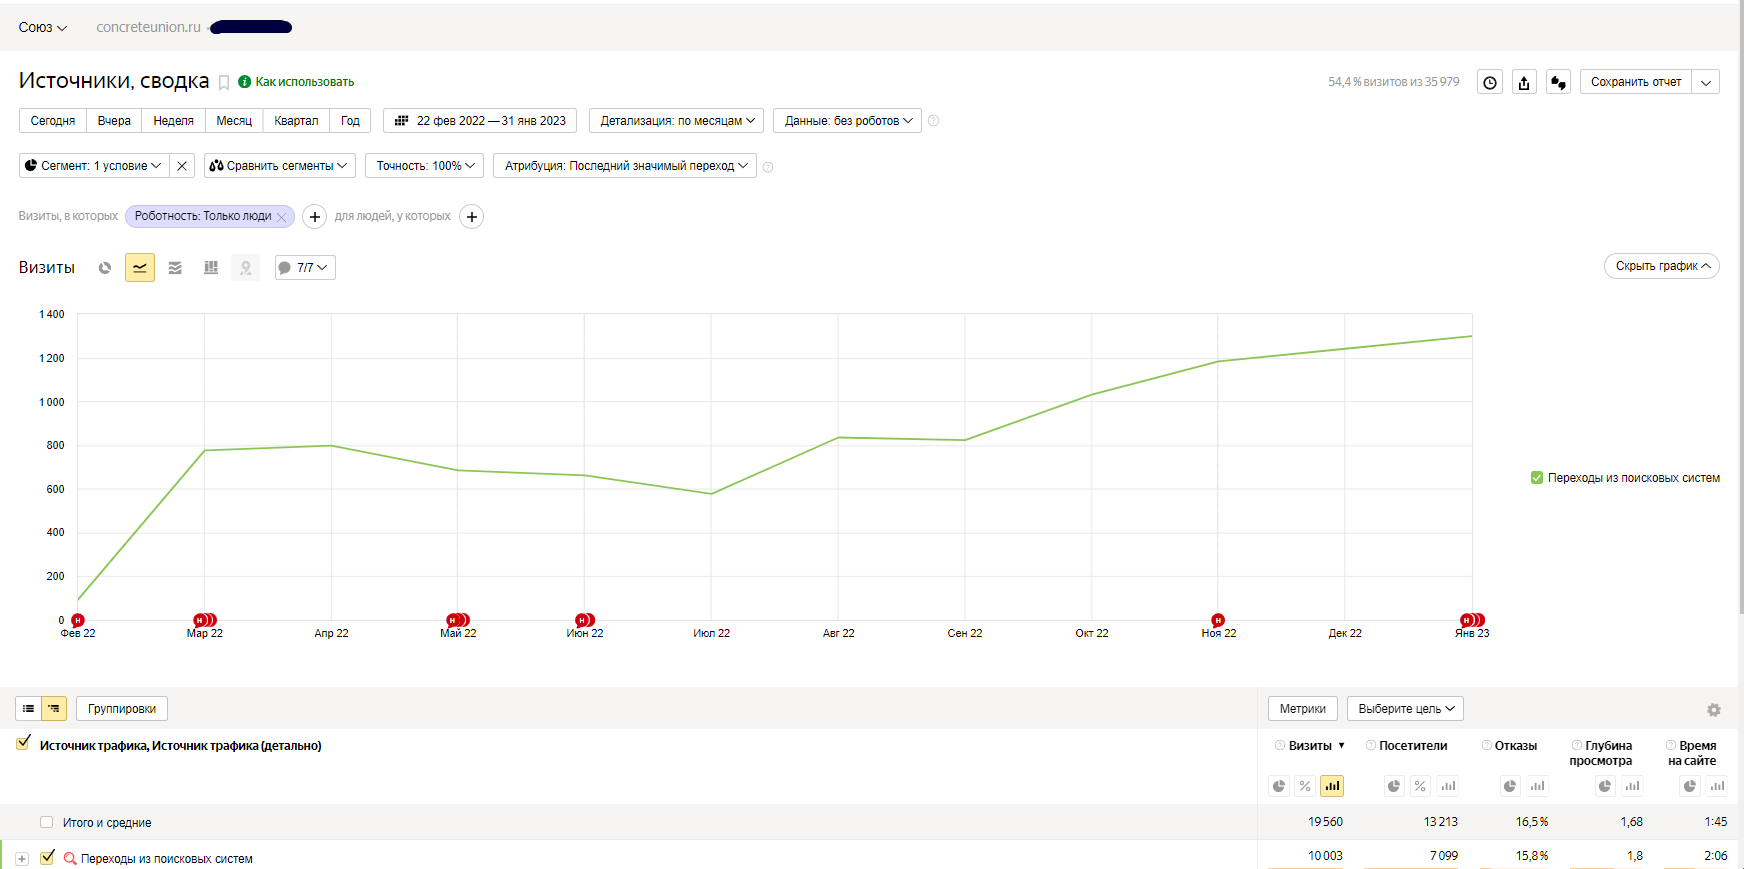Image resolution: width=1744 pixels, height=869 pixels.
Task: Show Визиты column as pie chart
Action: pyautogui.click(x=1279, y=786)
